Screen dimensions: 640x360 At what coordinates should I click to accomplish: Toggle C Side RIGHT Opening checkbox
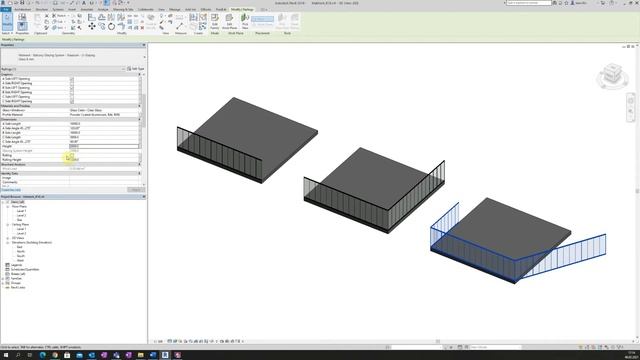tap(72, 101)
